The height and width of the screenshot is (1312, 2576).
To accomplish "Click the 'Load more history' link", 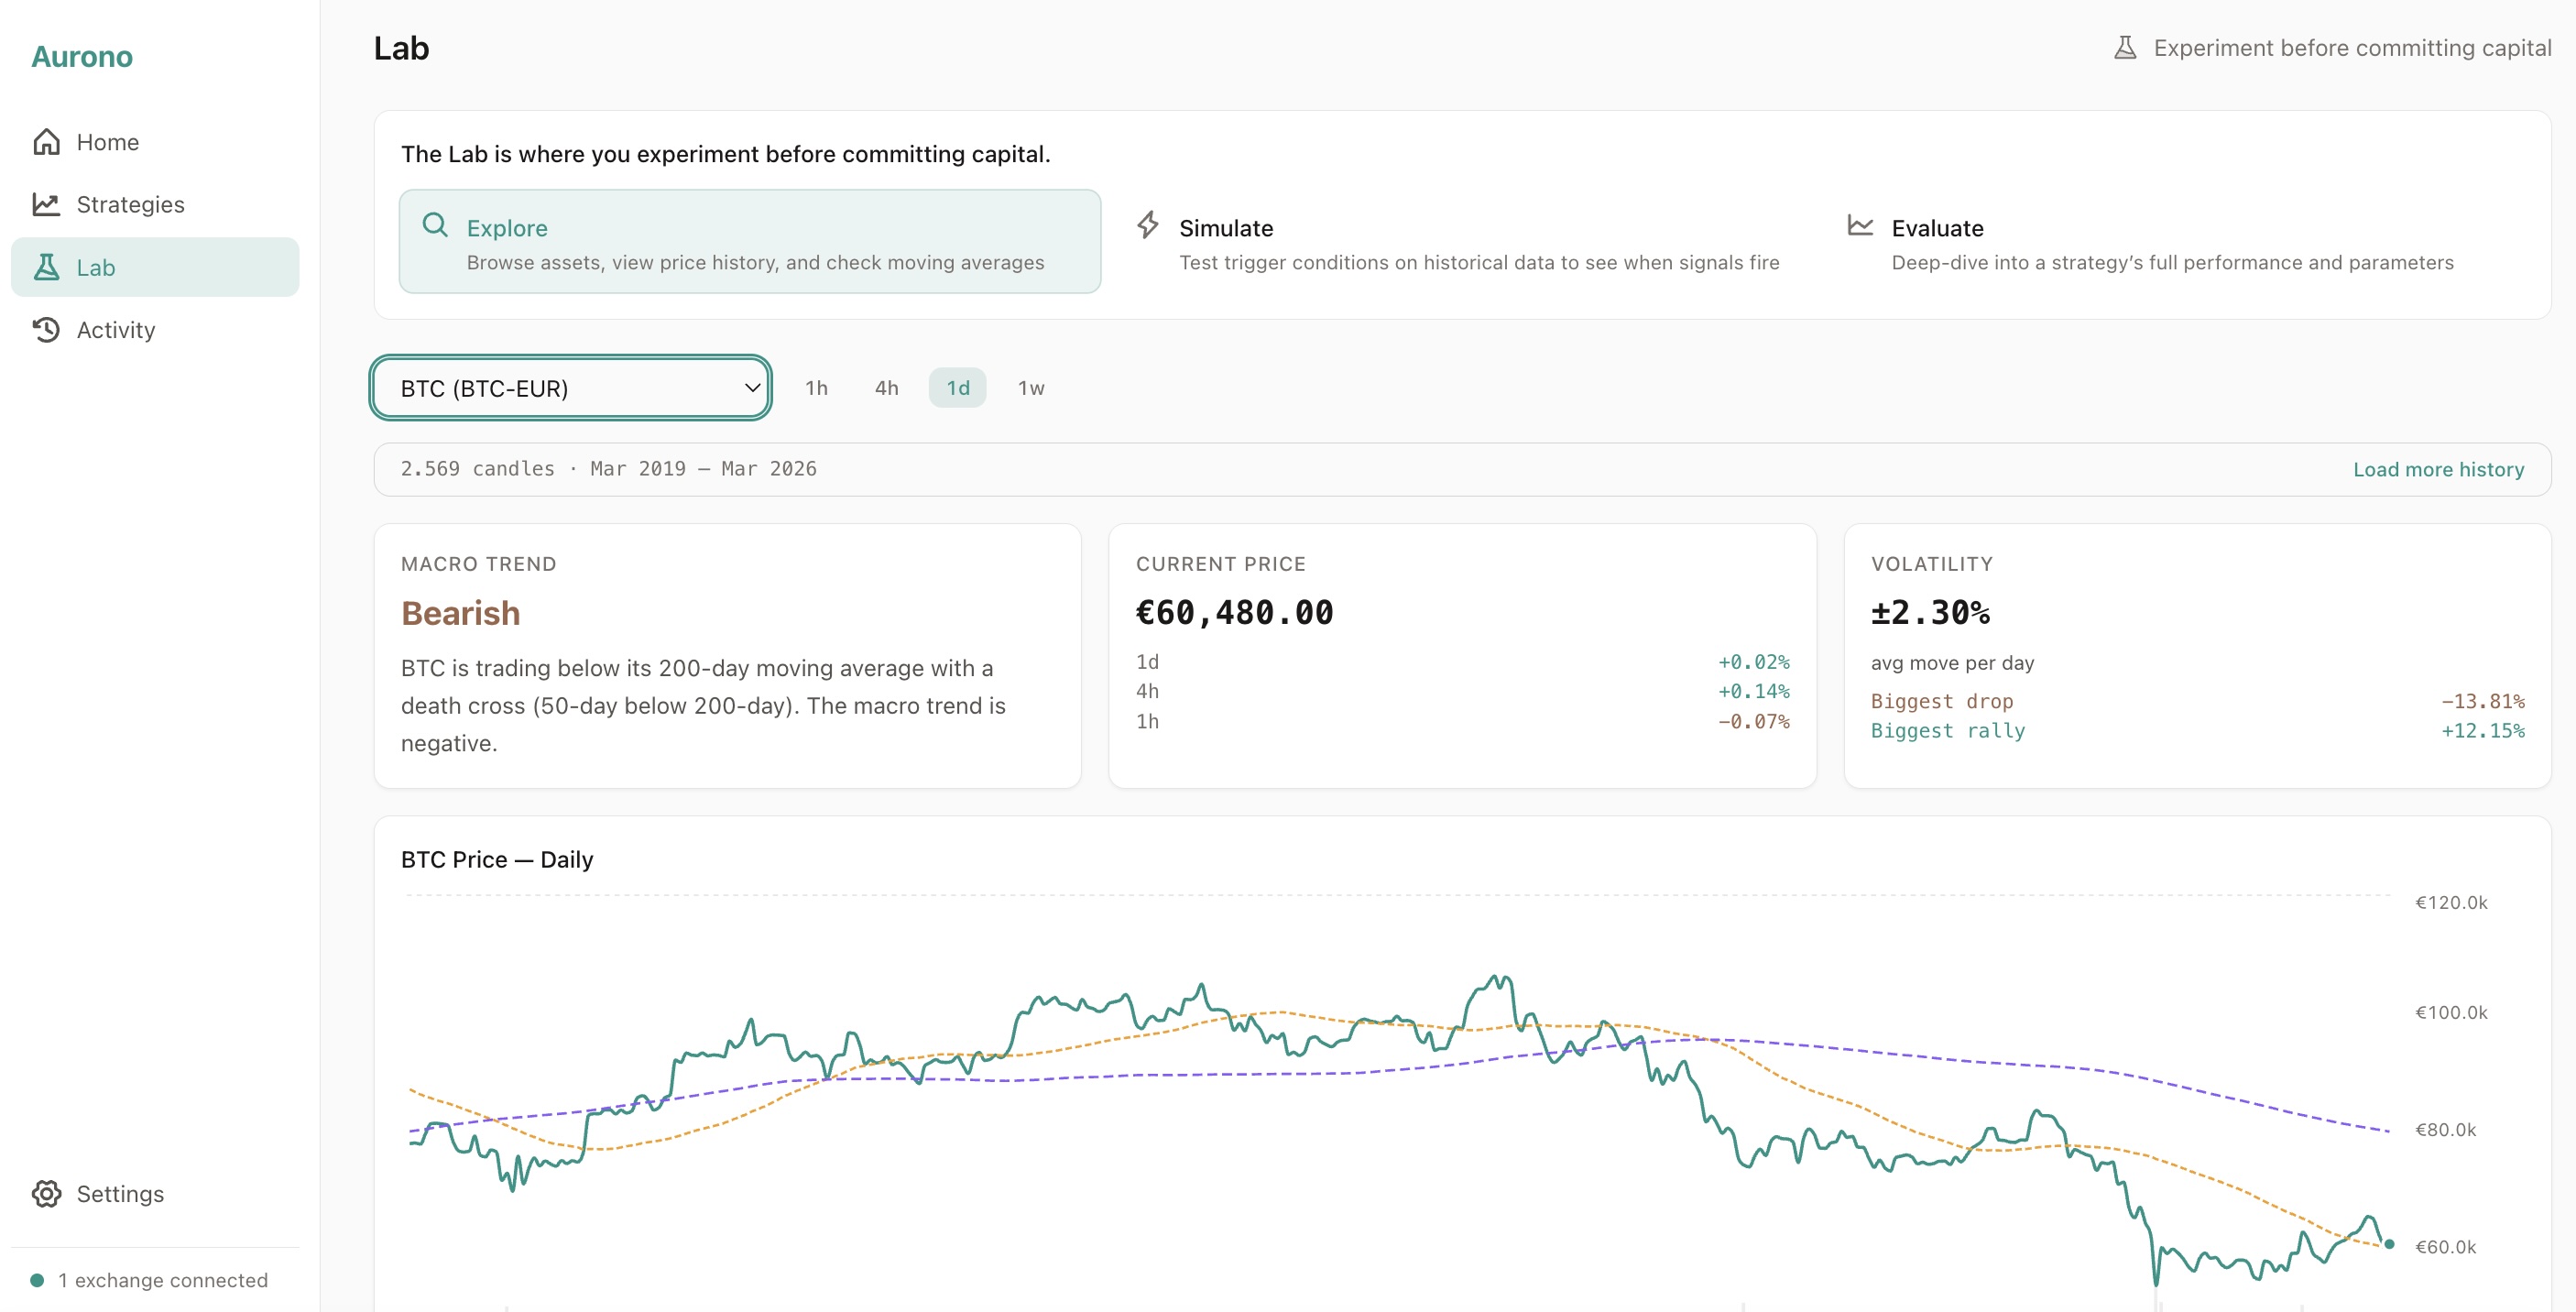I will click(x=2438, y=468).
